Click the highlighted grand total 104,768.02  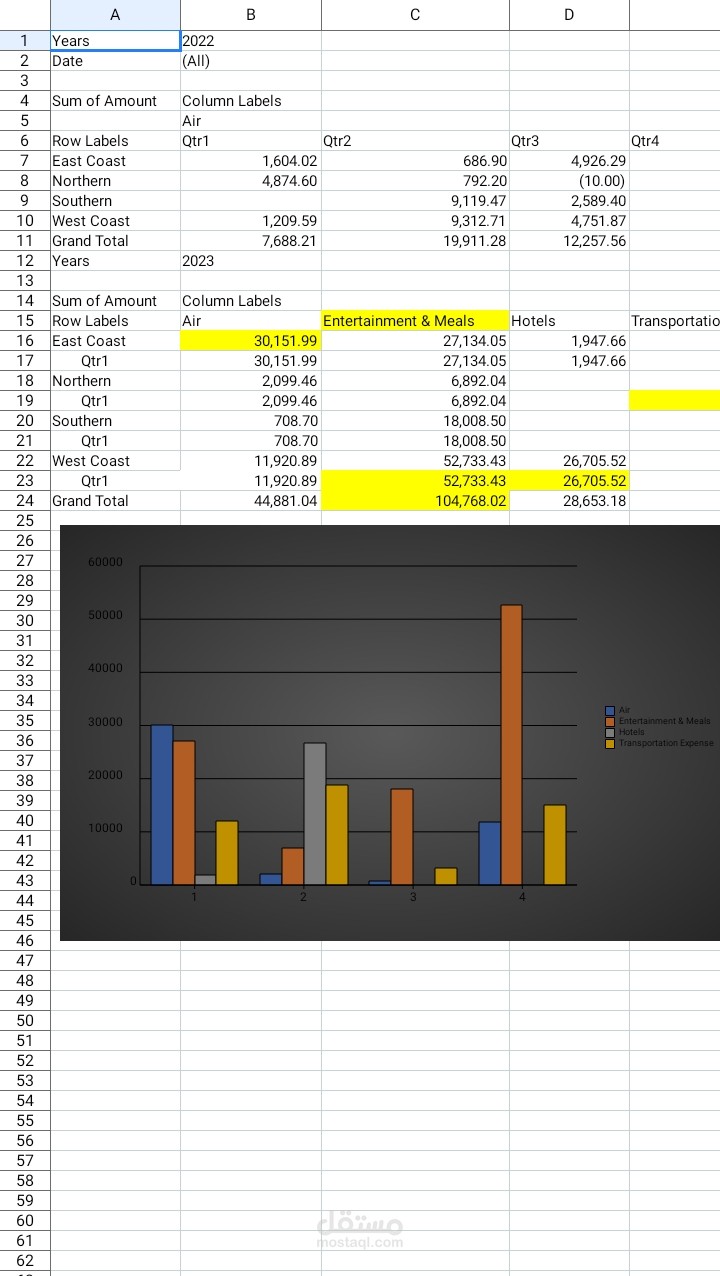point(415,501)
